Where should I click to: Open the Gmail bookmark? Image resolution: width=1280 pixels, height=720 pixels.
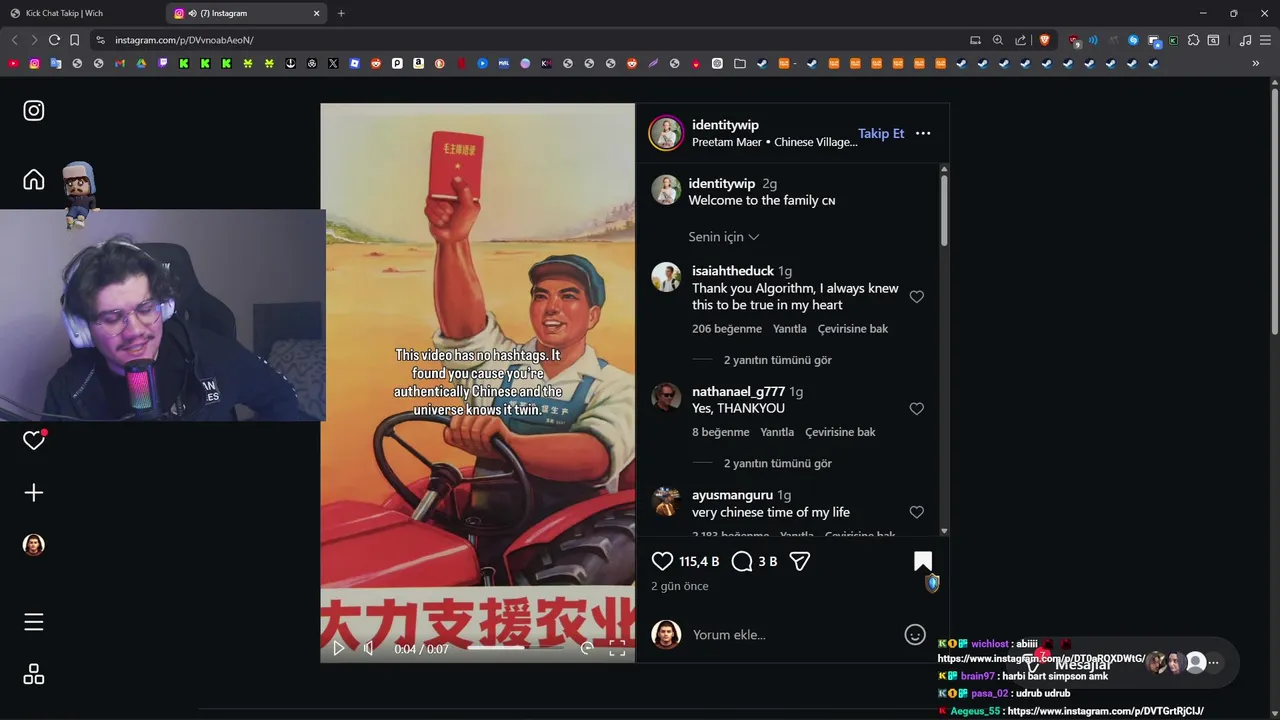point(120,63)
